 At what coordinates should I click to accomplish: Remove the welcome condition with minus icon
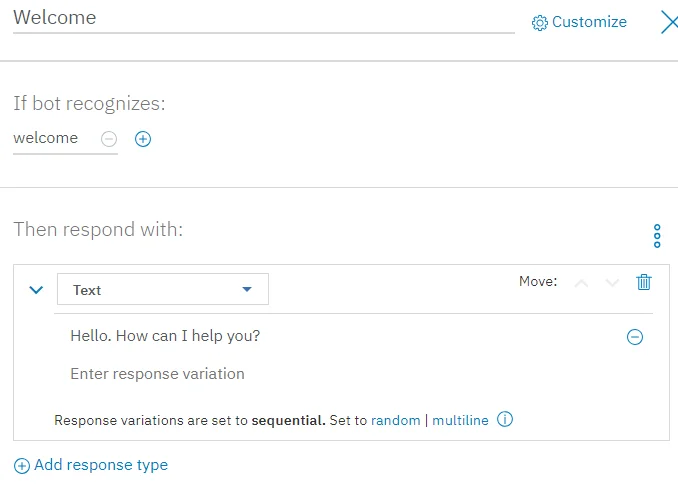[x=109, y=139]
